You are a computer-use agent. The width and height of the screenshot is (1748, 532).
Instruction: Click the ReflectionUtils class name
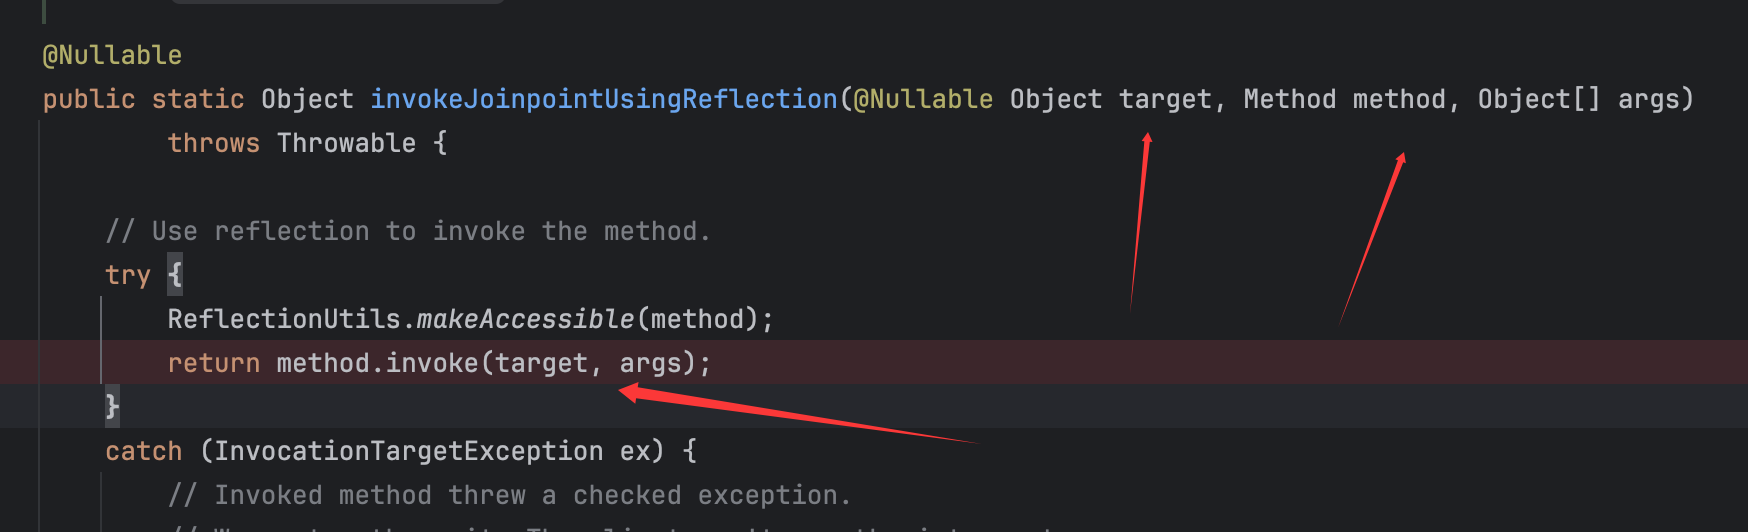point(284,319)
